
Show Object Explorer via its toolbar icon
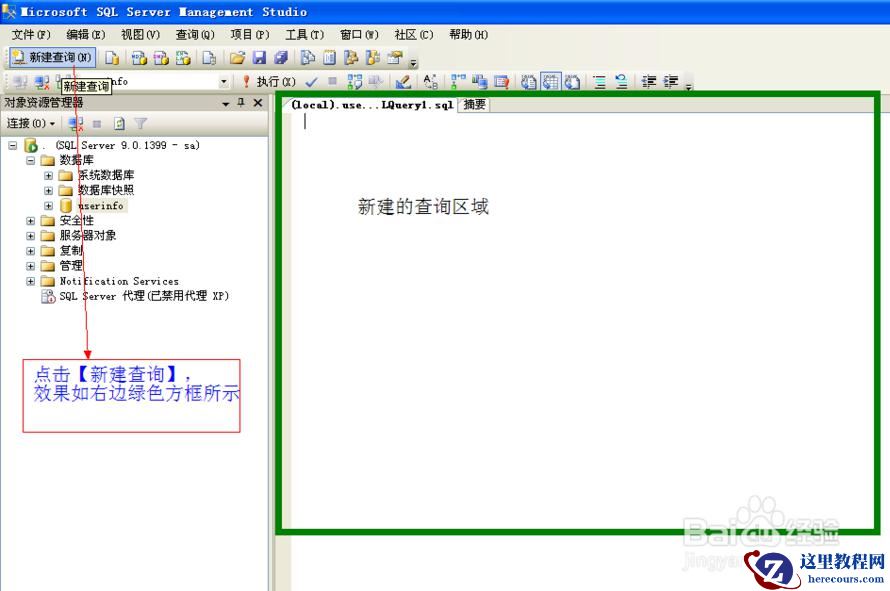coord(351,57)
